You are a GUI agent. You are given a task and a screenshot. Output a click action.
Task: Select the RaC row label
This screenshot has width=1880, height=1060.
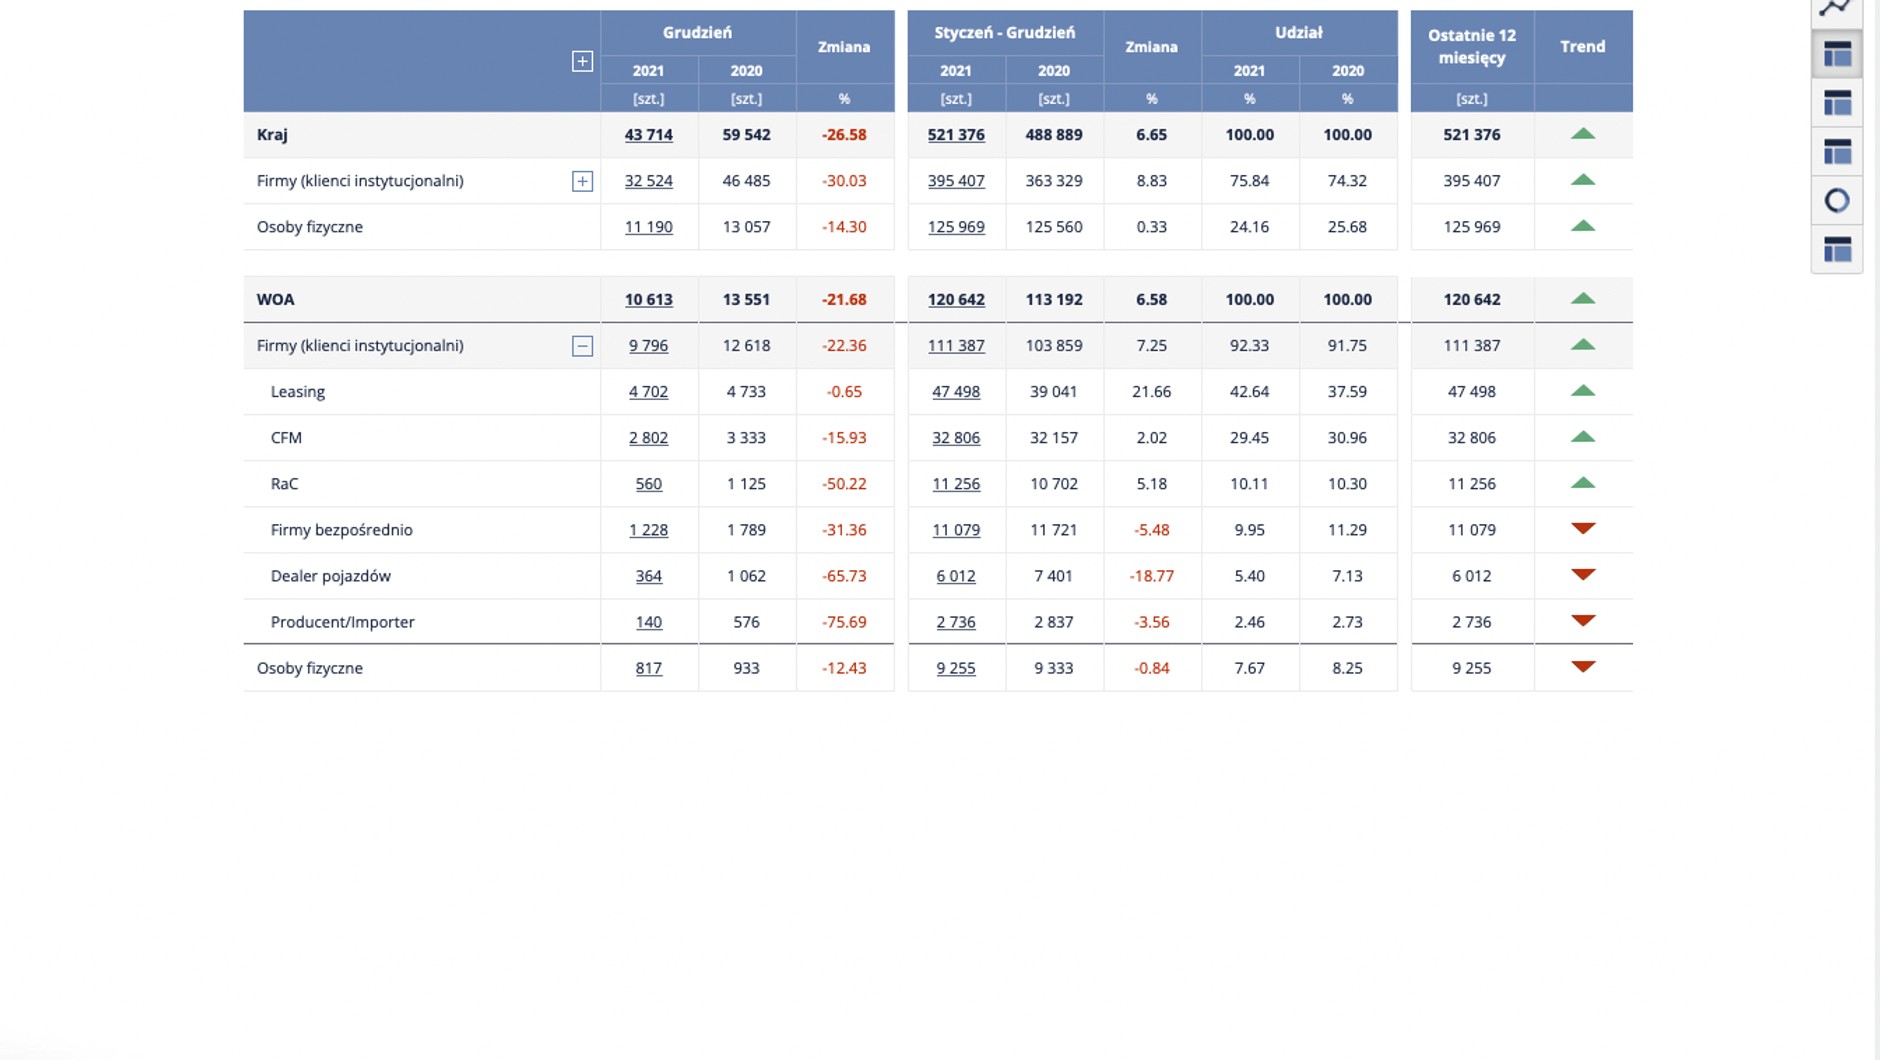284,484
